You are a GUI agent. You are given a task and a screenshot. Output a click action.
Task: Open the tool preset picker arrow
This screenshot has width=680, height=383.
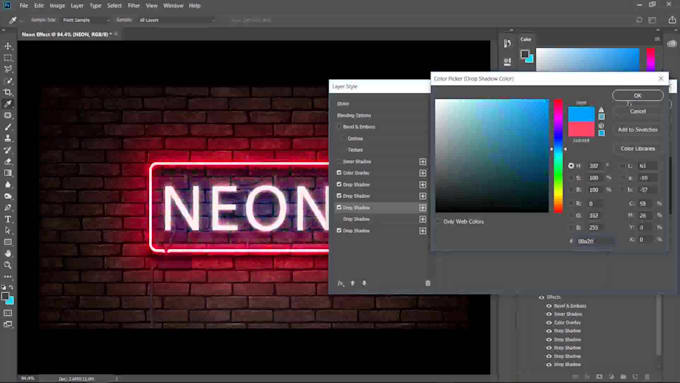tap(21, 20)
